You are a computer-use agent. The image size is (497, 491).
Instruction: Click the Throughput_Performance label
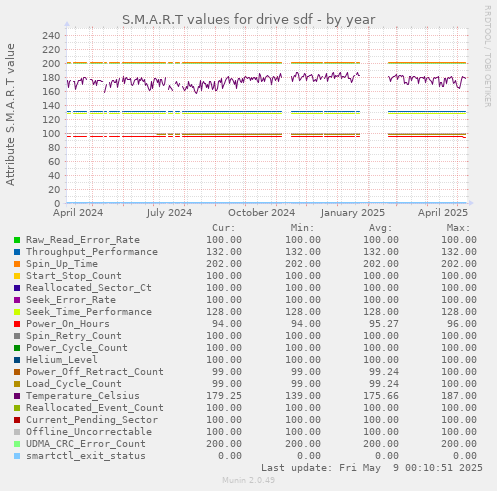(92, 252)
